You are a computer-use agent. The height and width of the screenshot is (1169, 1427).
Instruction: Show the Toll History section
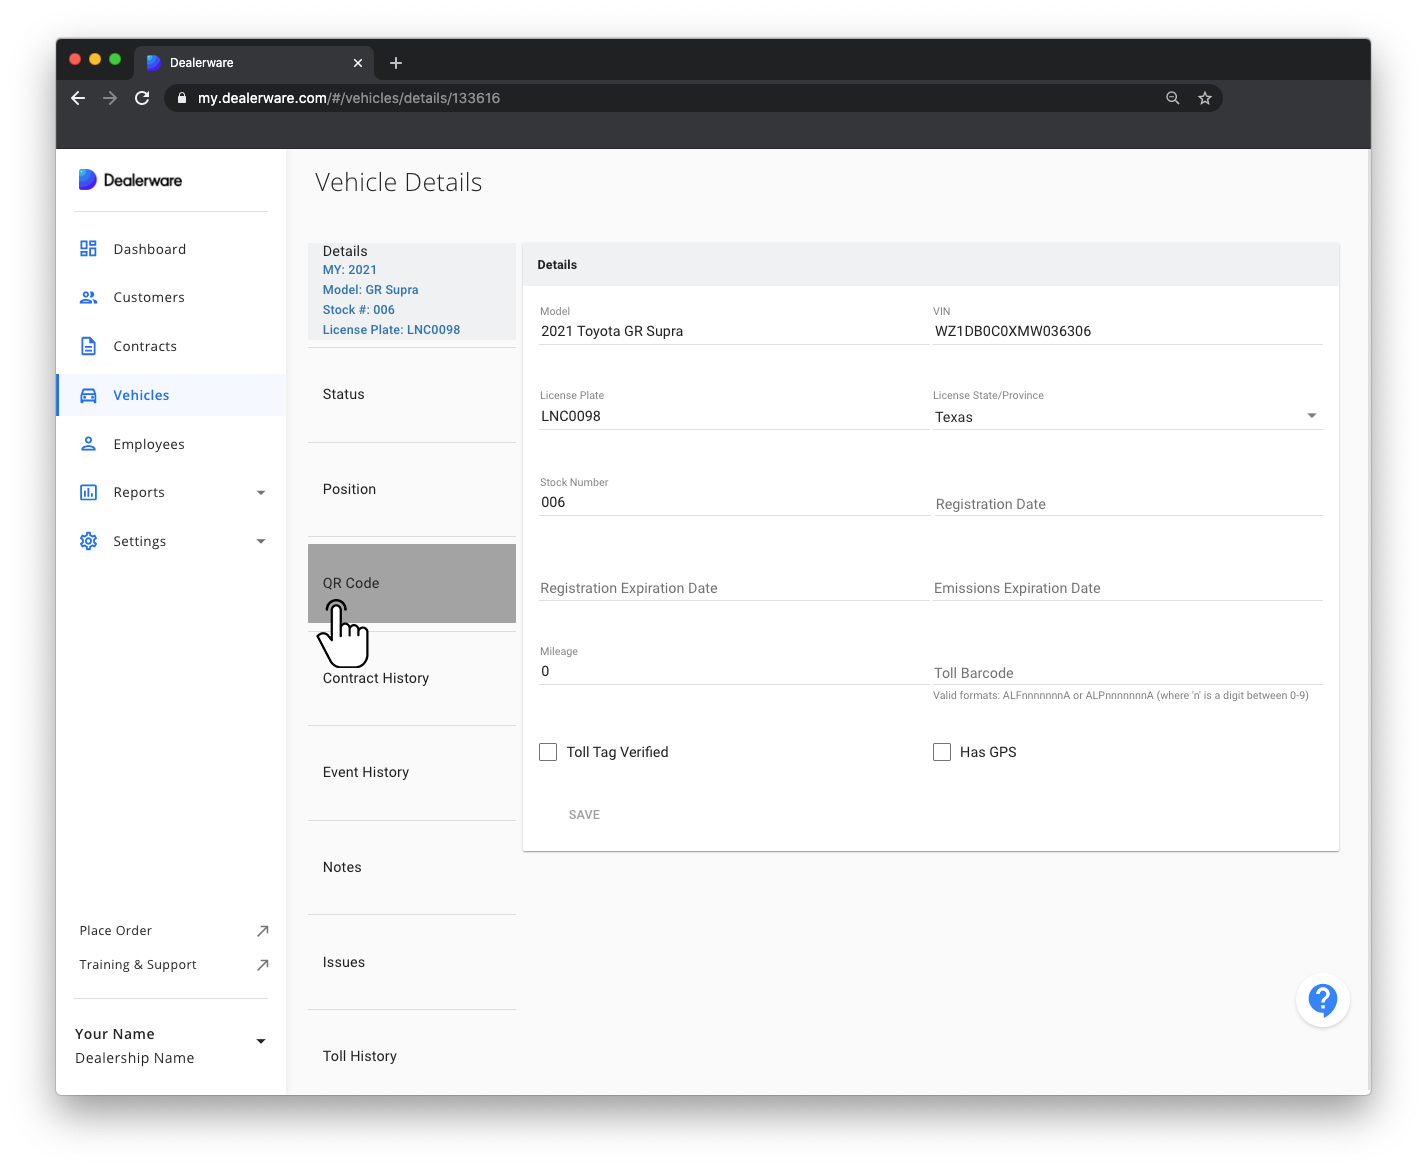[x=412, y=1056]
